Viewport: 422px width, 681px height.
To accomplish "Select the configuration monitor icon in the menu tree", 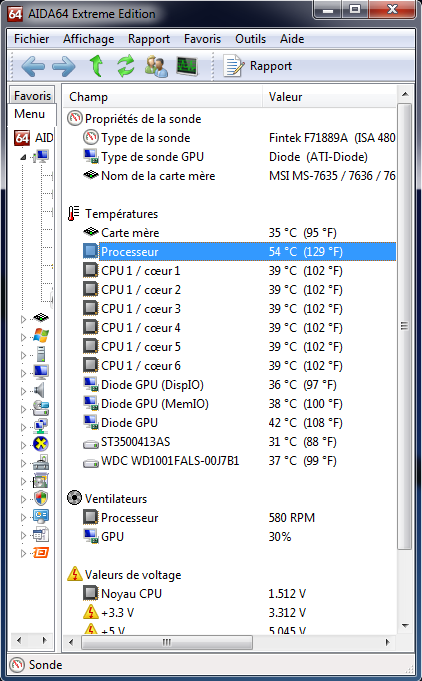I will [41, 516].
